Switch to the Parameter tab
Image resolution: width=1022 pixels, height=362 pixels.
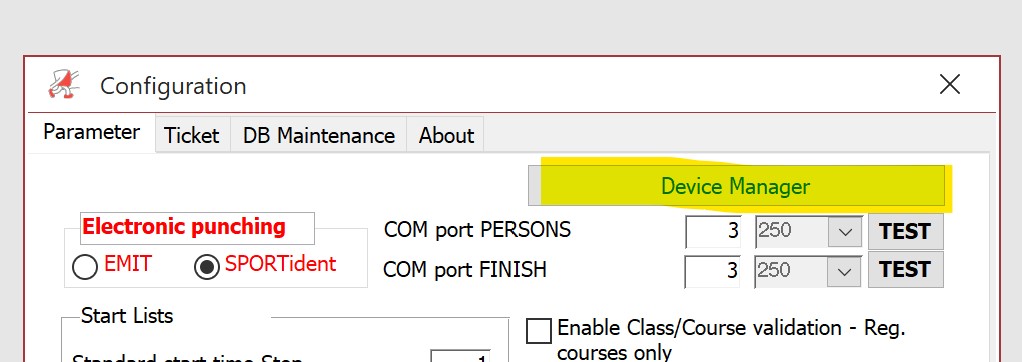click(91, 132)
